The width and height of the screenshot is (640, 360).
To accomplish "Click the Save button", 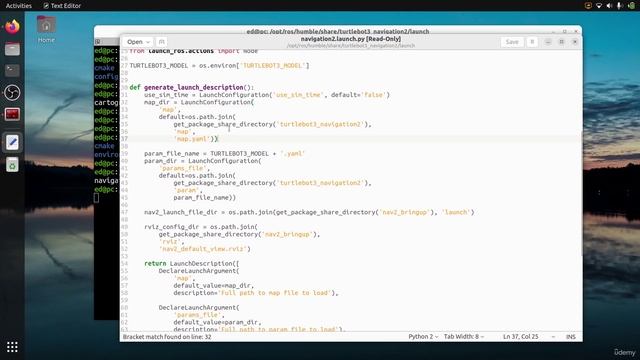I will point(512,42).
